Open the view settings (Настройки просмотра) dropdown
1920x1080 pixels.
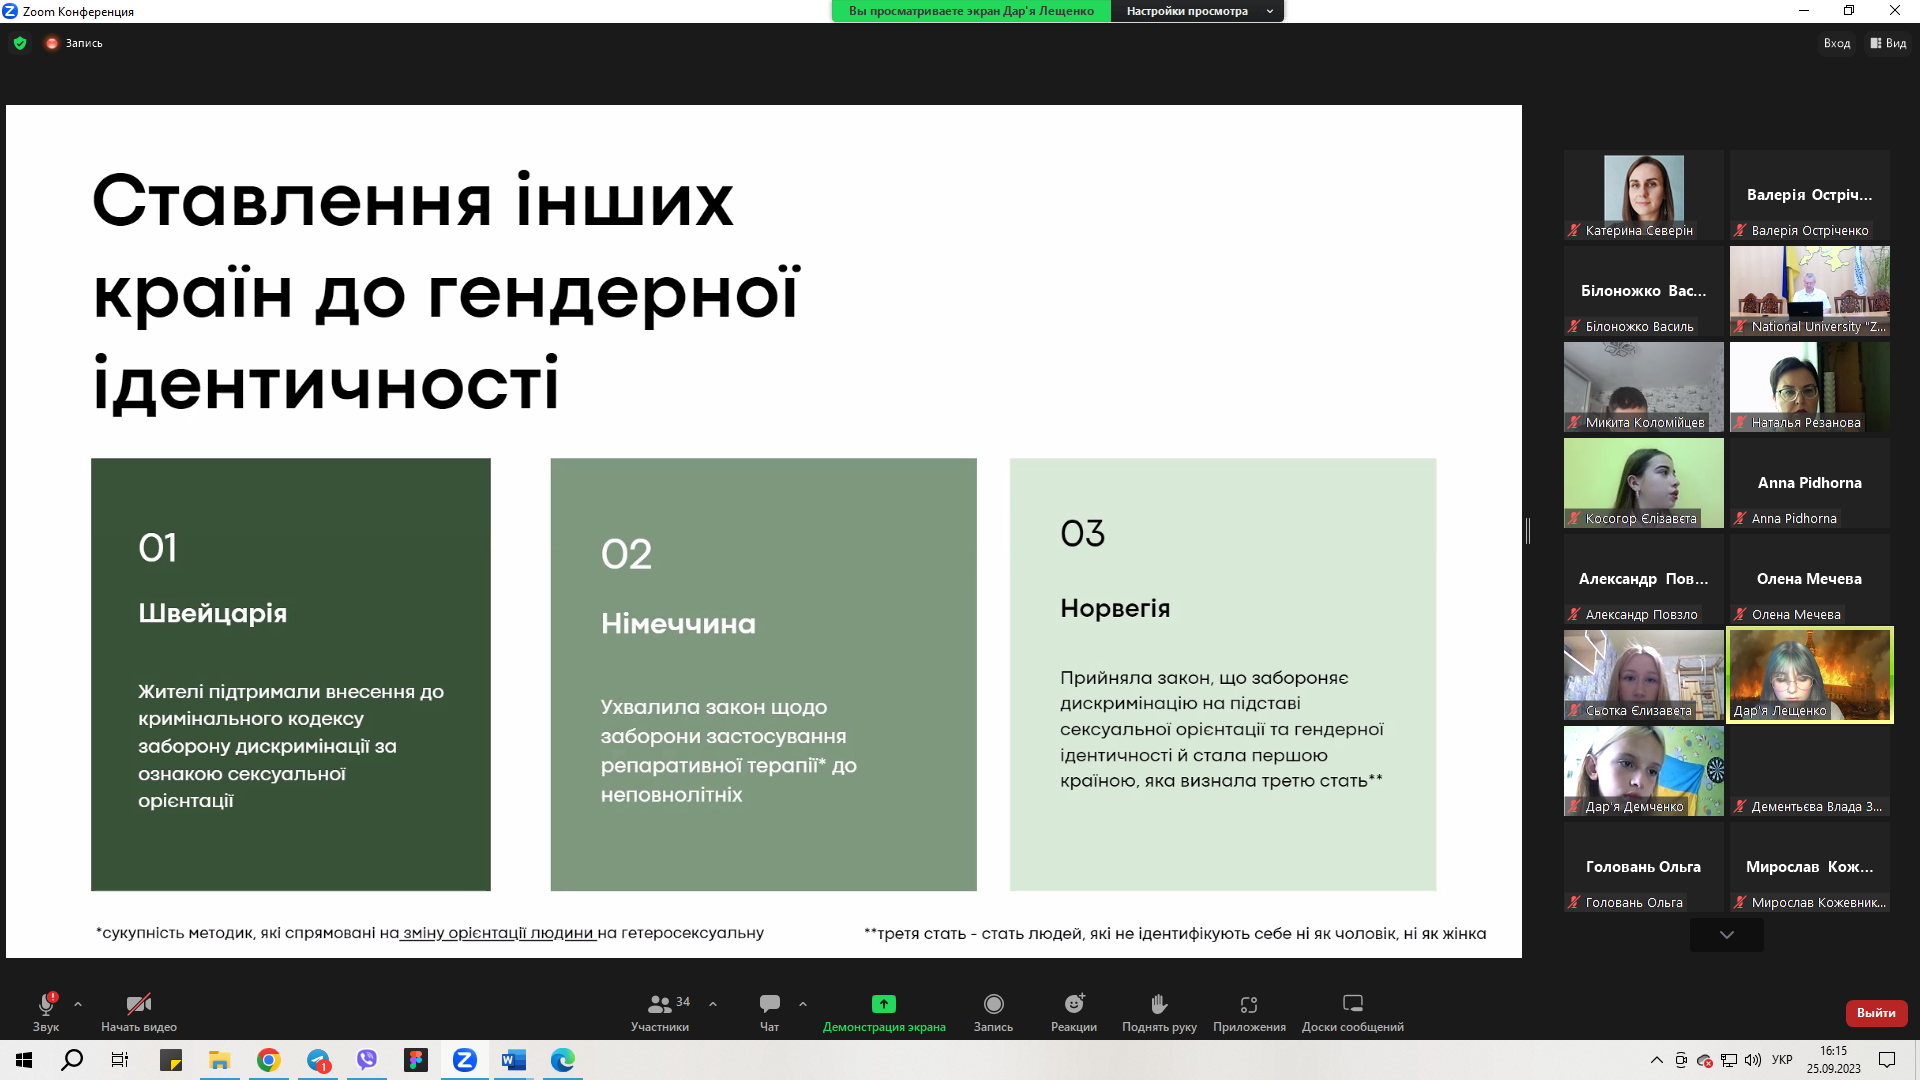pyautogui.click(x=1196, y=11)
